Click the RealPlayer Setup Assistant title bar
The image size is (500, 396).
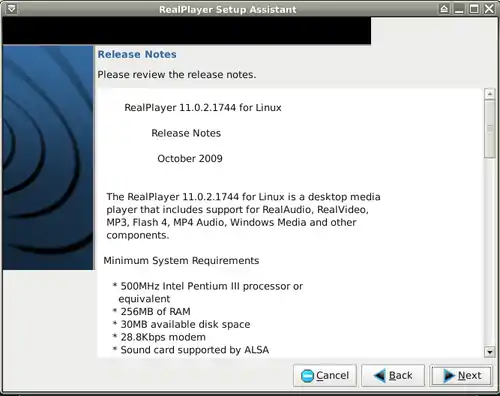(x=227, y=9)
